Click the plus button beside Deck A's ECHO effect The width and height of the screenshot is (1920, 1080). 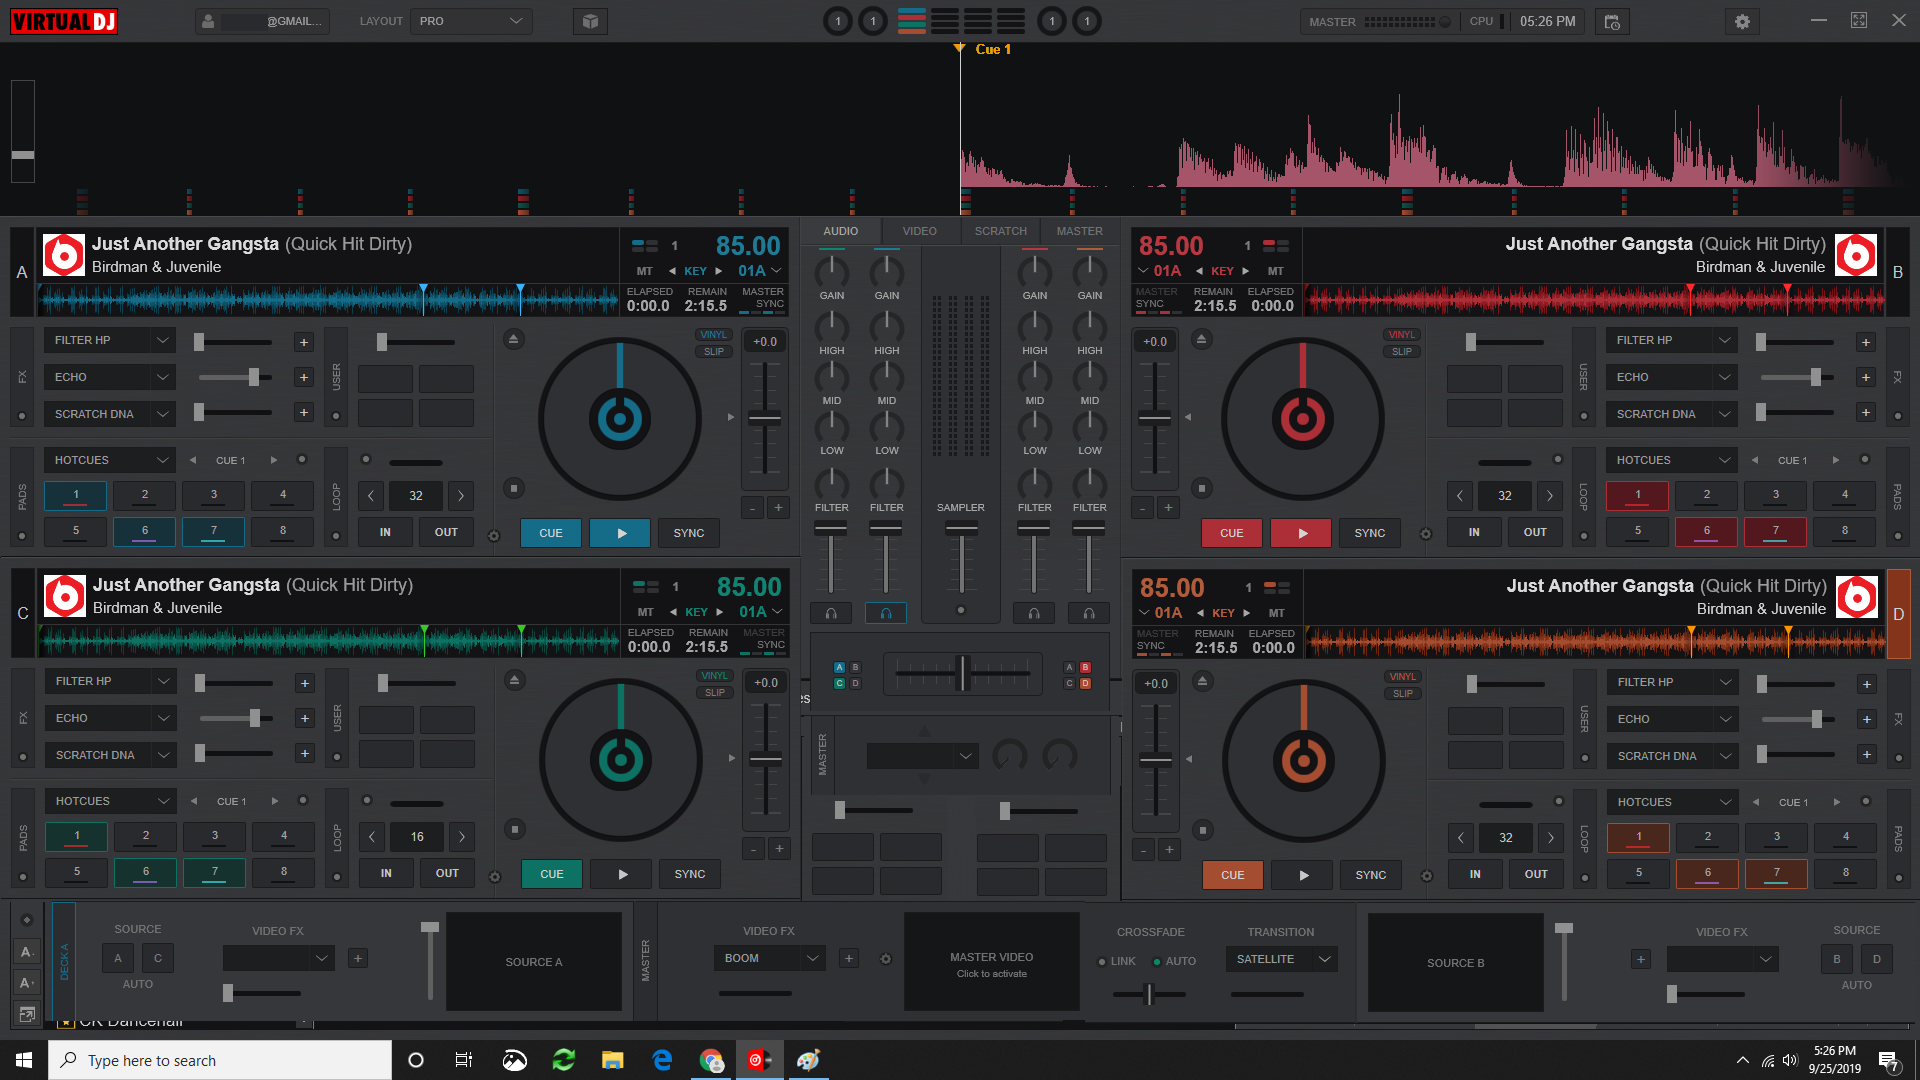click(x=304, y=377)
